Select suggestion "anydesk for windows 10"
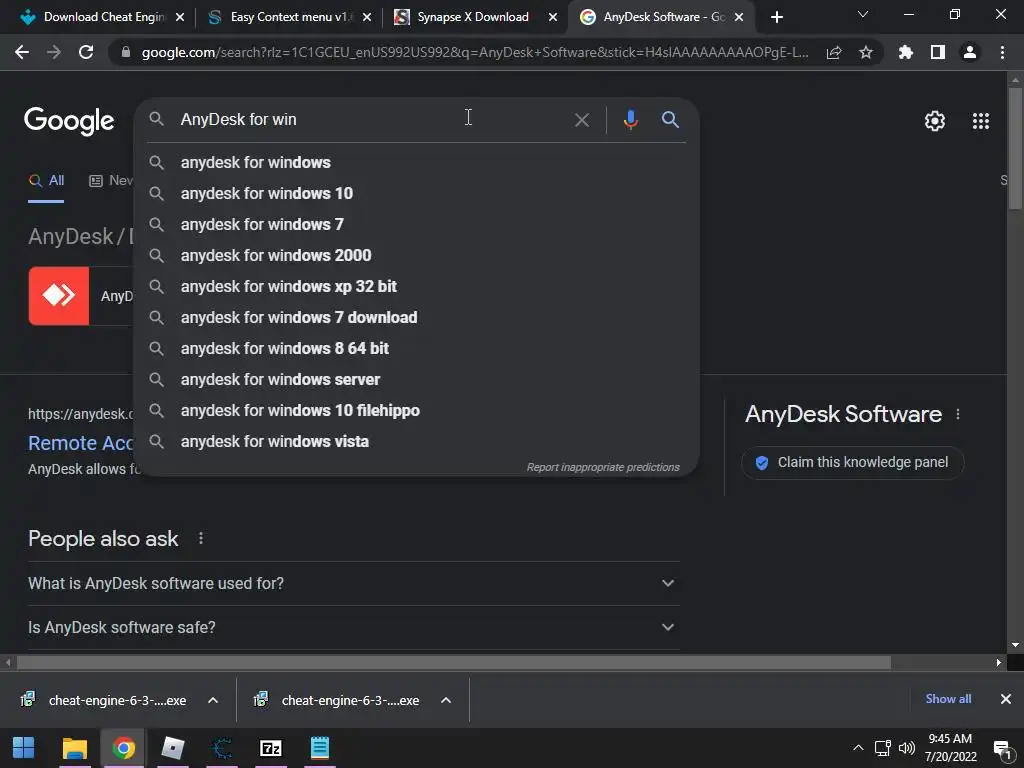 click(417, 193)
